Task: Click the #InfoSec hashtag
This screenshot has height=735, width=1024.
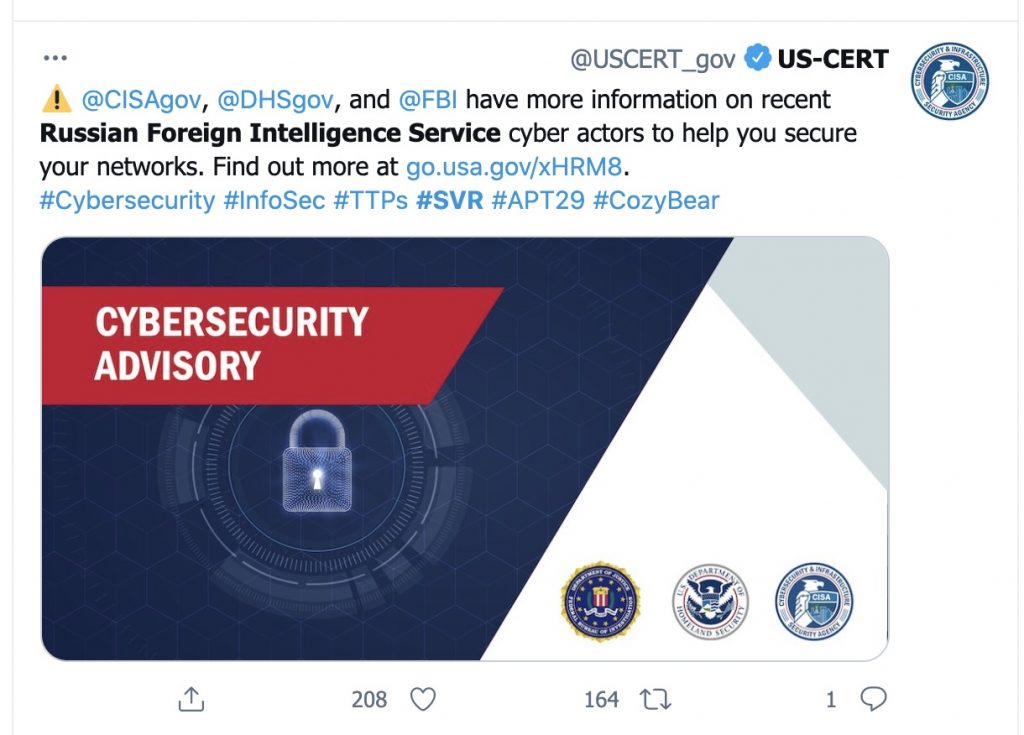Action: click(274, 200)
